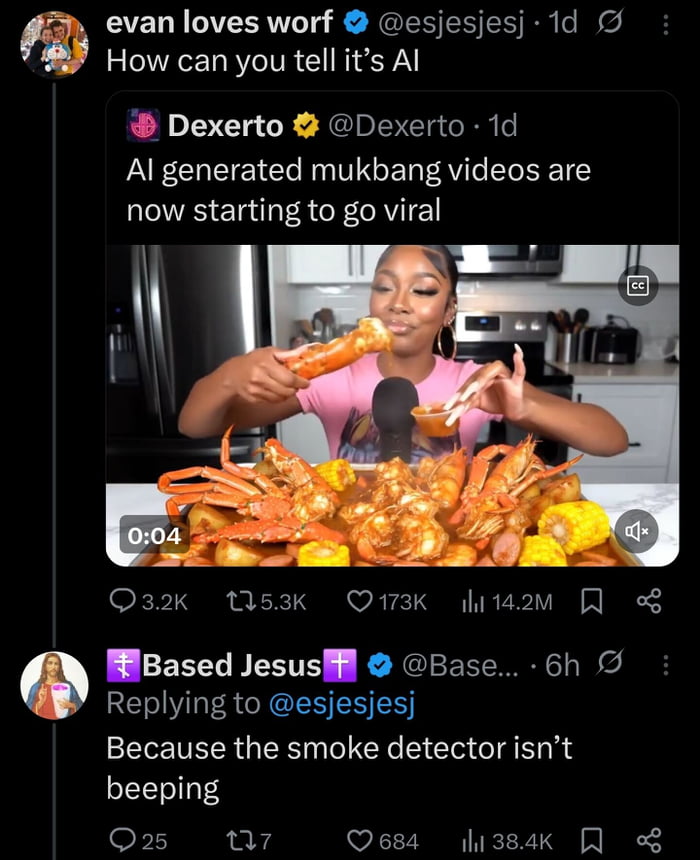Reply to evan loves worf's tweet
Image resolution: width=700 pixels, height=860 pixels.
tap(122, 600)
